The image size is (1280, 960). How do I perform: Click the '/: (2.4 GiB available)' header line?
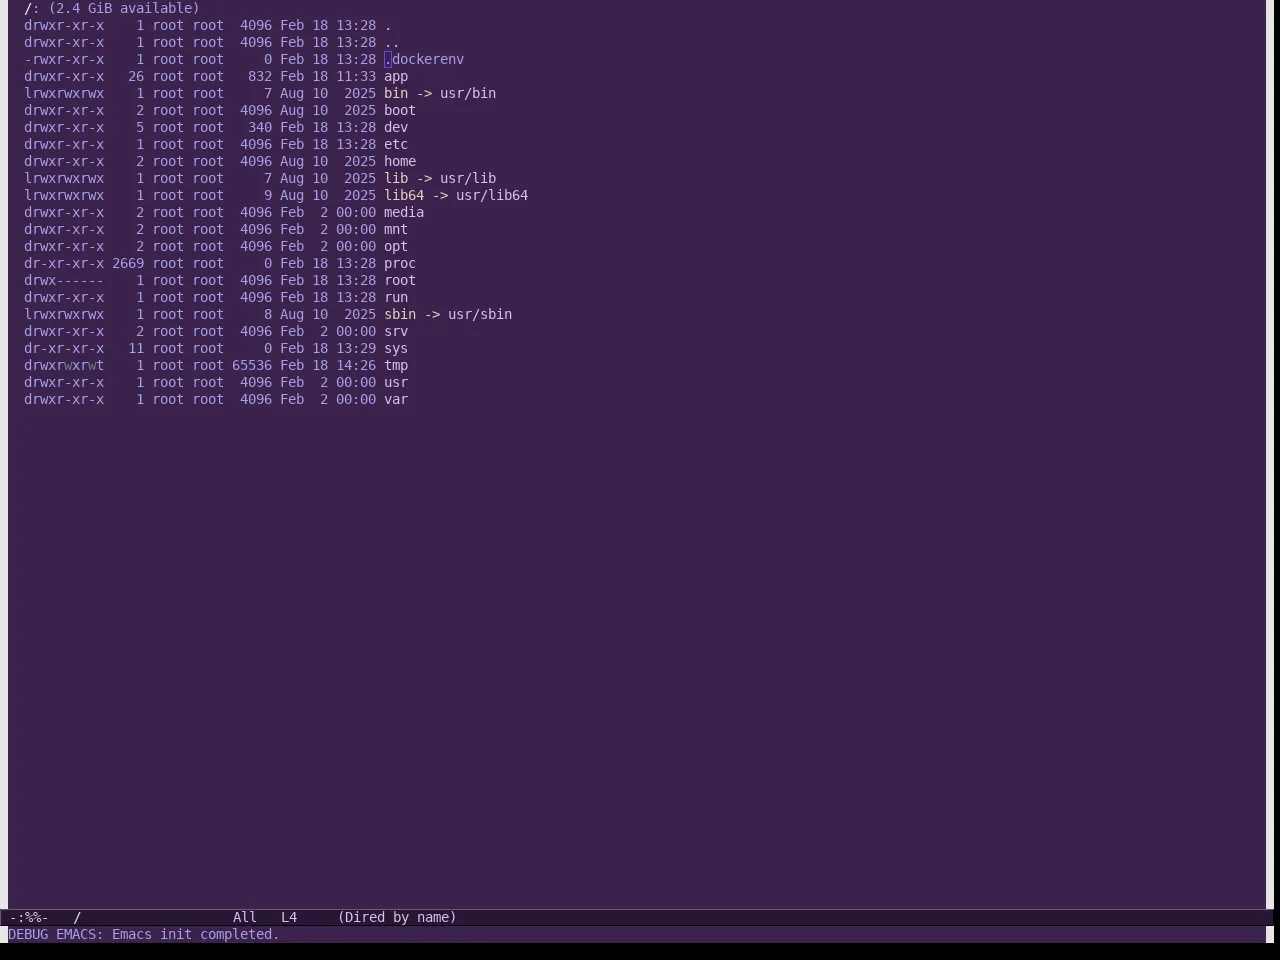point(112,8)
